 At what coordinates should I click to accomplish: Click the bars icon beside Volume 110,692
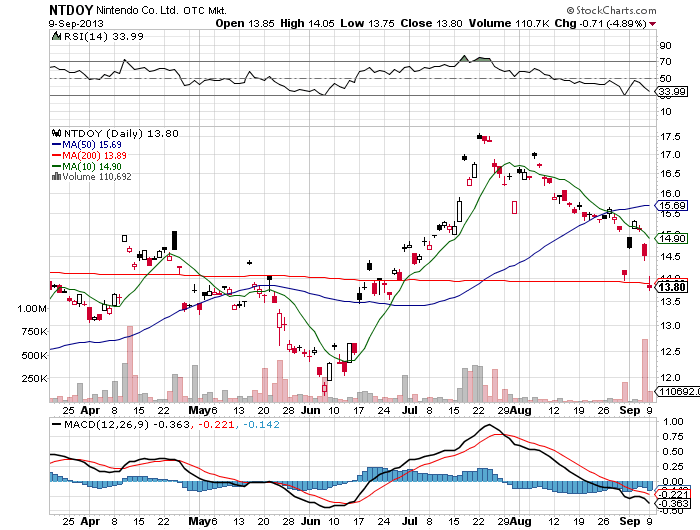point(56,176)
